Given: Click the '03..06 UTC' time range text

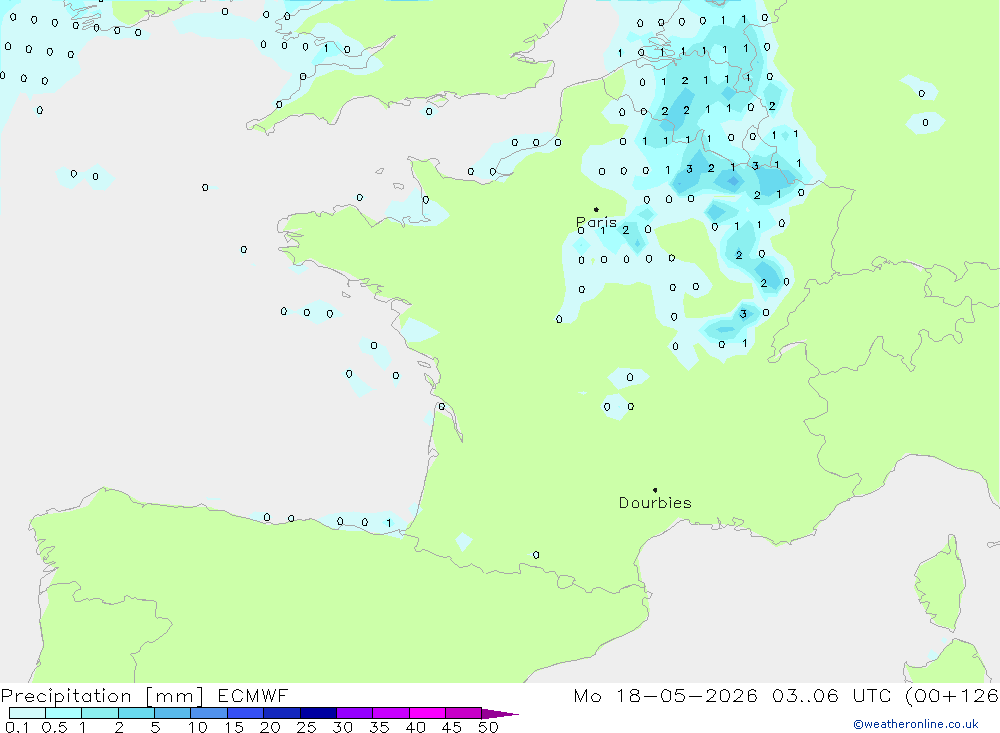Looking at the screenshot, I should [831, 695].
